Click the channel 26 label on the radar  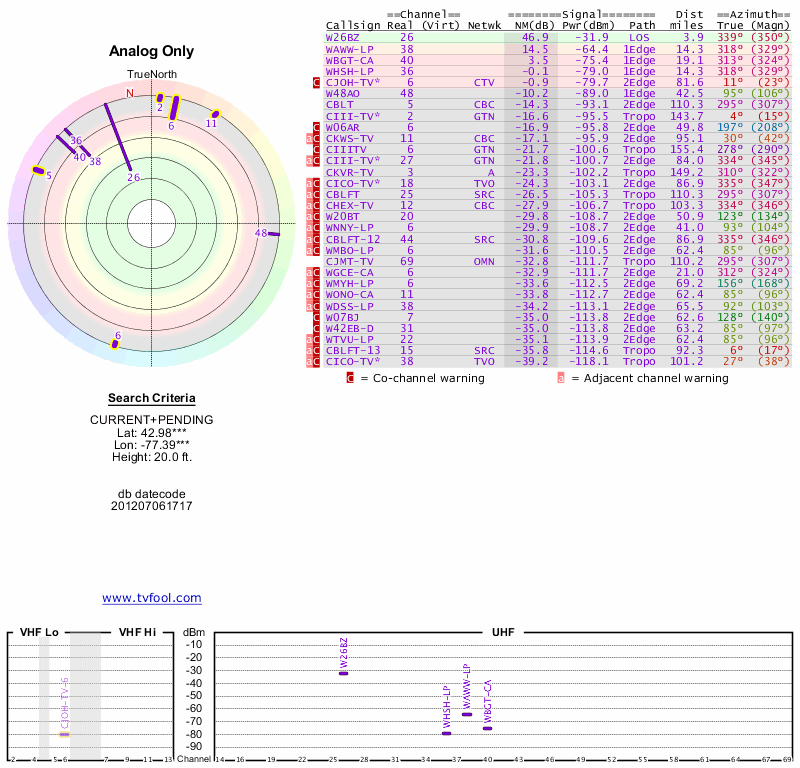pos(133,177)
